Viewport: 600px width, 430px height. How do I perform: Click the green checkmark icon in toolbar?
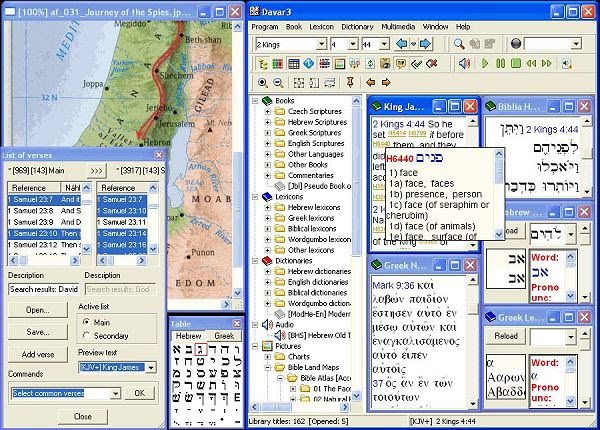point(416,64)
